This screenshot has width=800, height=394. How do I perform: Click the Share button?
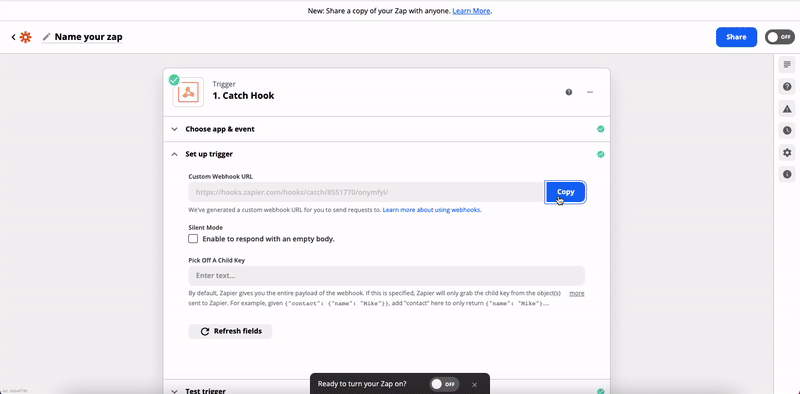[736, 37]
